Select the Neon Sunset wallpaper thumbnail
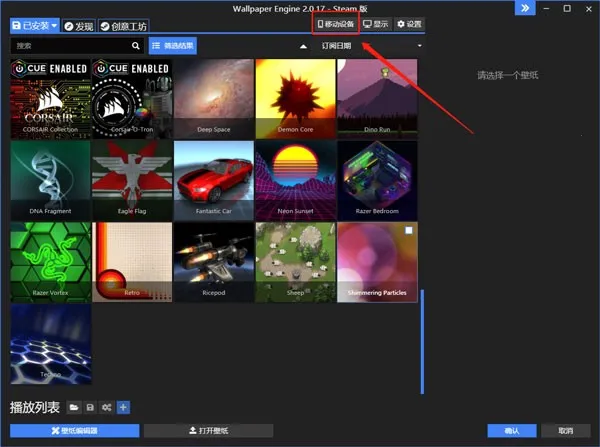This screenshot has width=600, height=447. (295, 180)
